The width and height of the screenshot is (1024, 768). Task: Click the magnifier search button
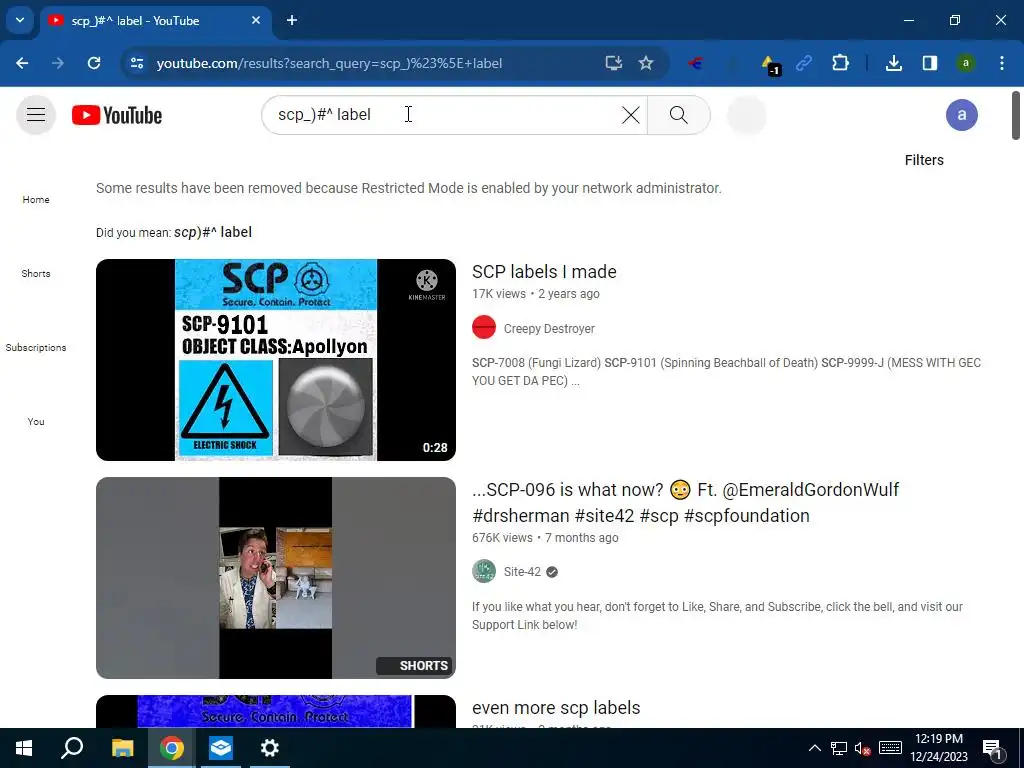point(679,115)
